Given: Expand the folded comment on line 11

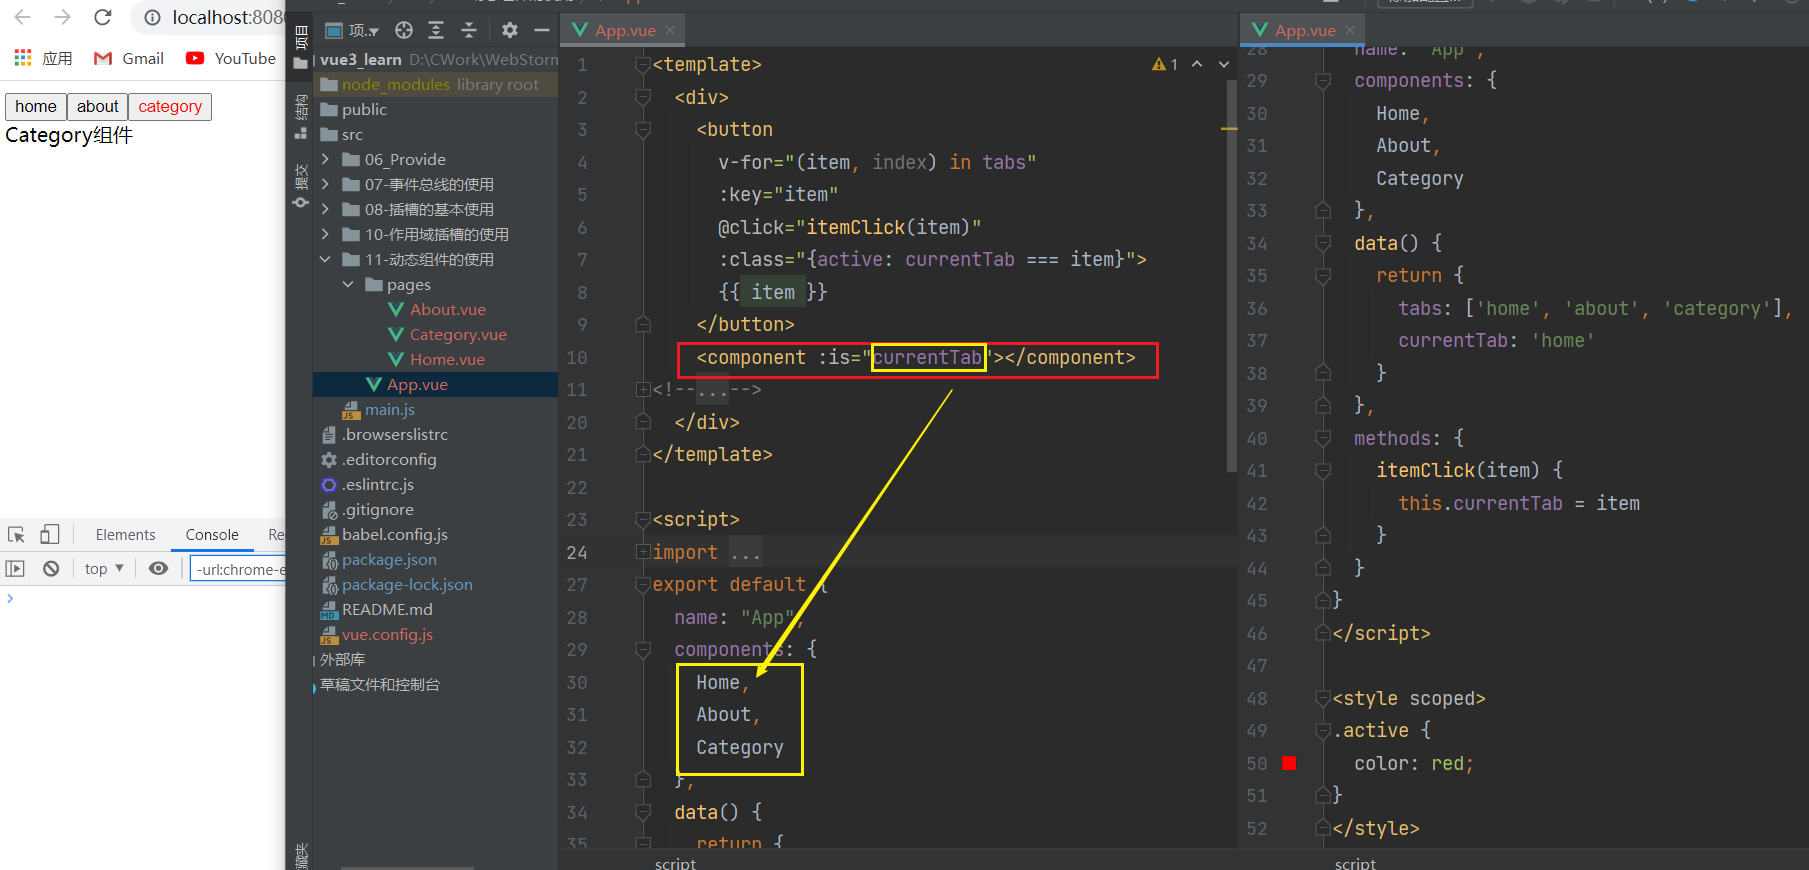Looking at the screenshot, I should pos(643,389).
